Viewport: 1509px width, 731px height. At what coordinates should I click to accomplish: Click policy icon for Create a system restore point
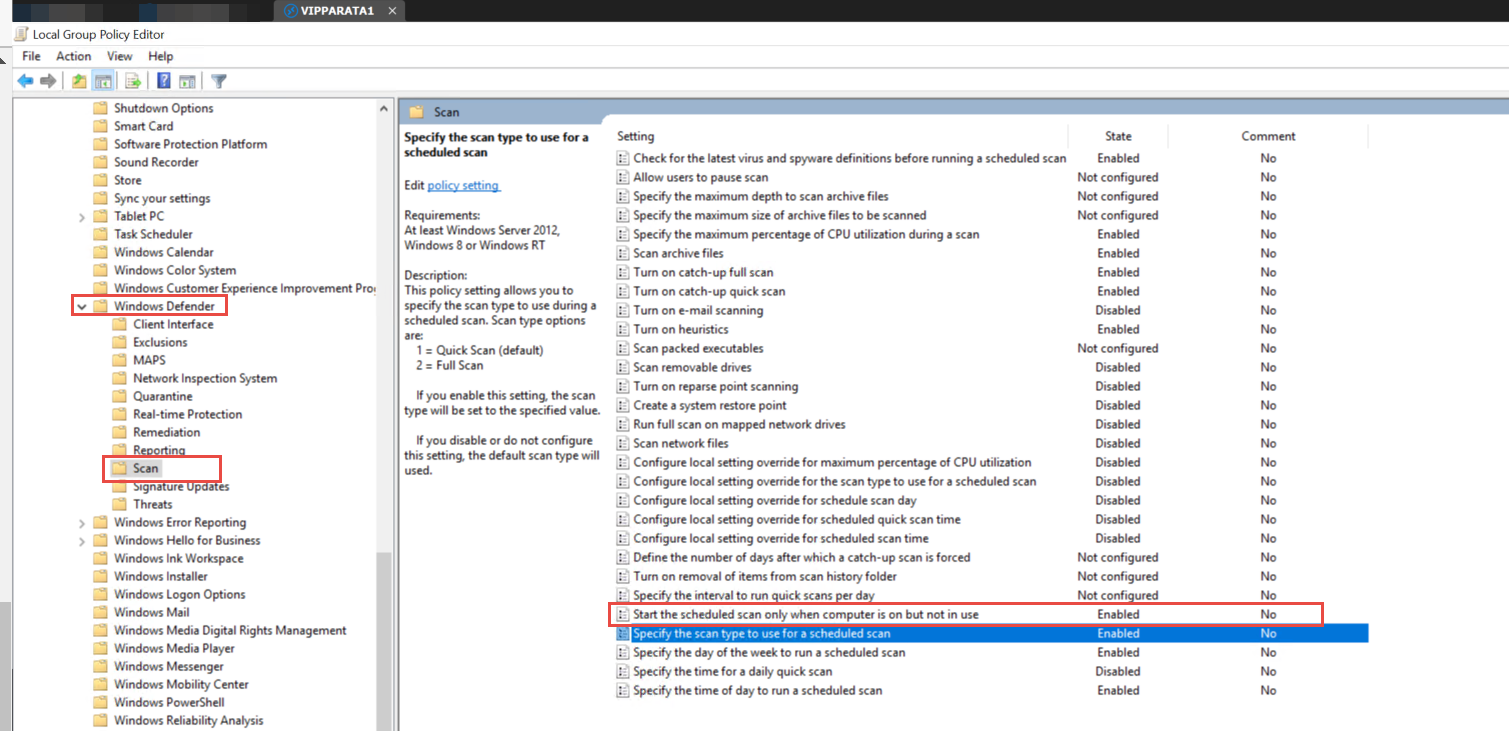623,405
